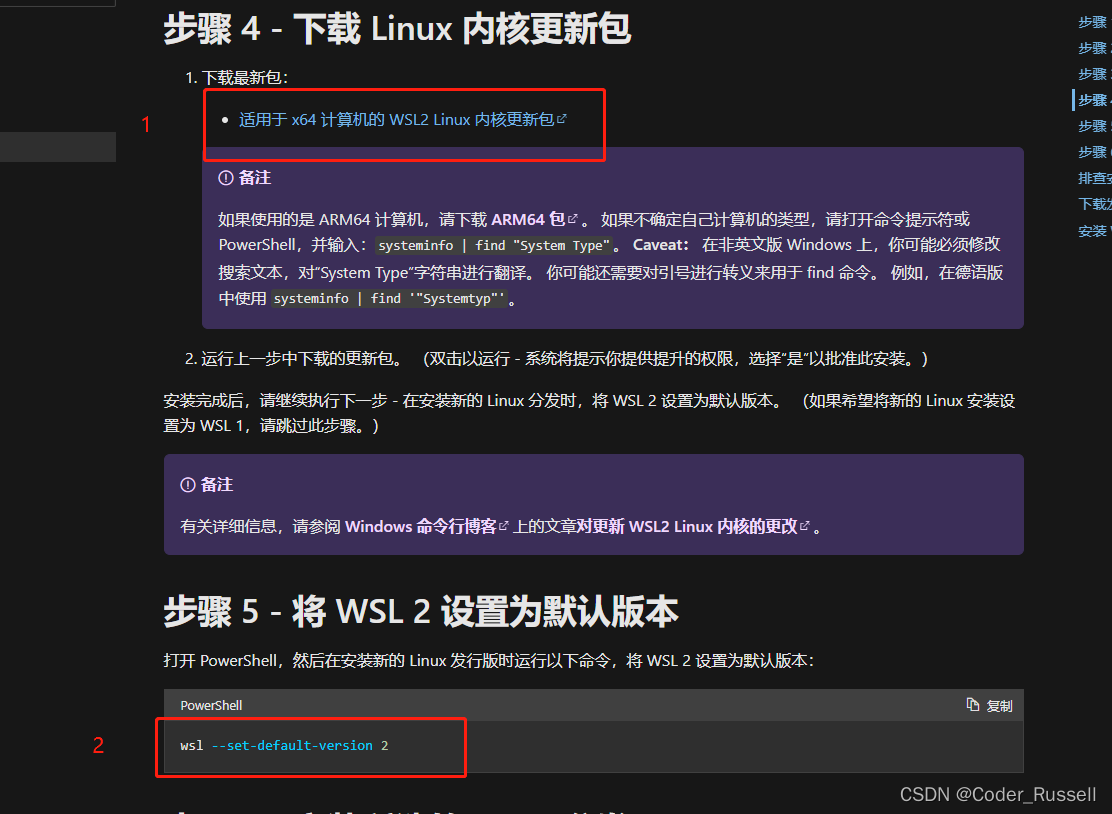Screen dimensions: 1112x814
Task: Jump to the 安装 section in the page outline
Action: pyautogui.click(x=1094, y=230)
